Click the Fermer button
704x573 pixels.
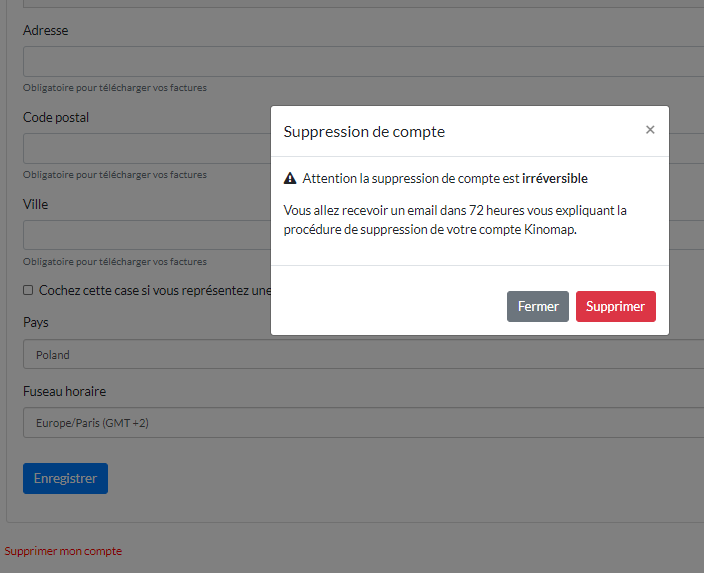tap(537, 306)
